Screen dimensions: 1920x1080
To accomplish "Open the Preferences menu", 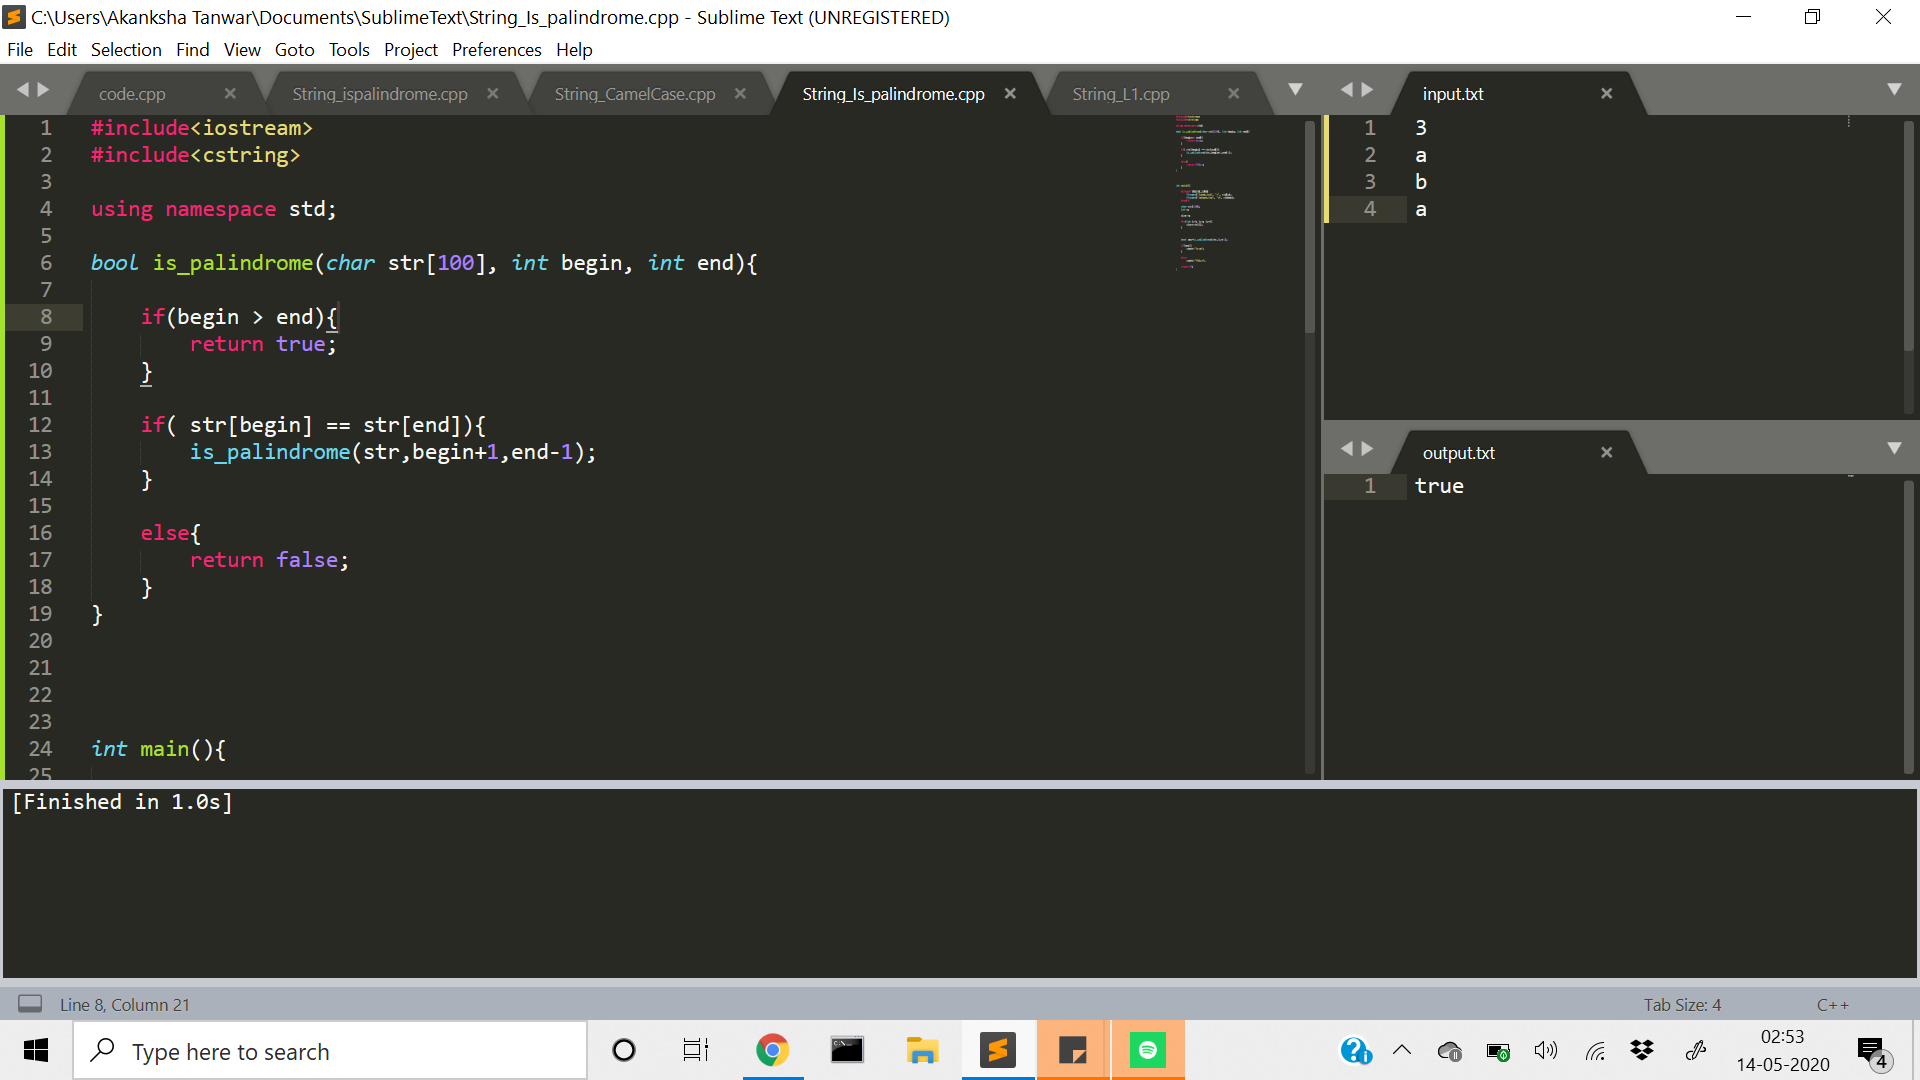I will tap(496, 49).
